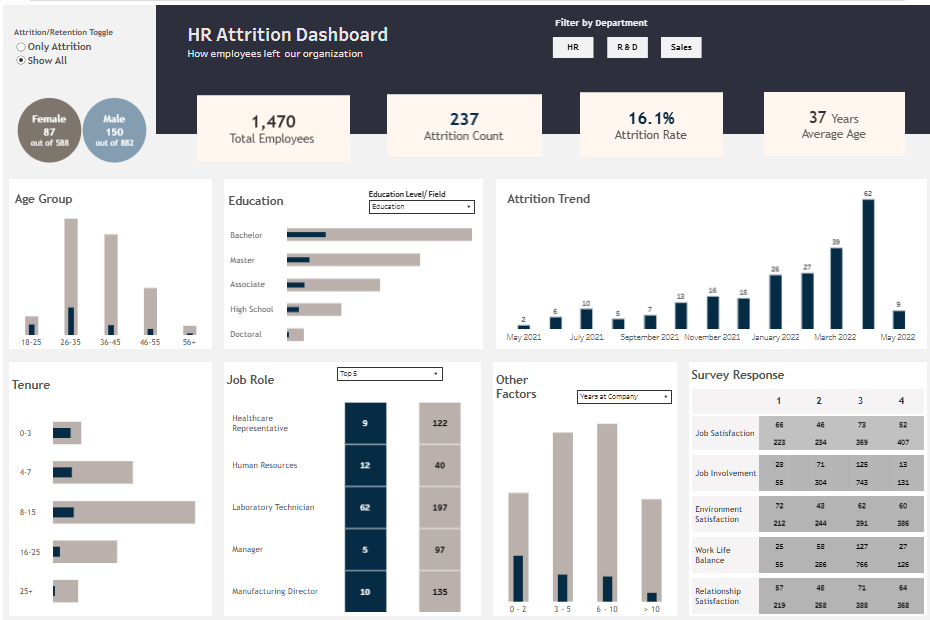Open the Education Level/Field dropdown
Viewport: 930px width, 620px height.
[x=421, y=207]
